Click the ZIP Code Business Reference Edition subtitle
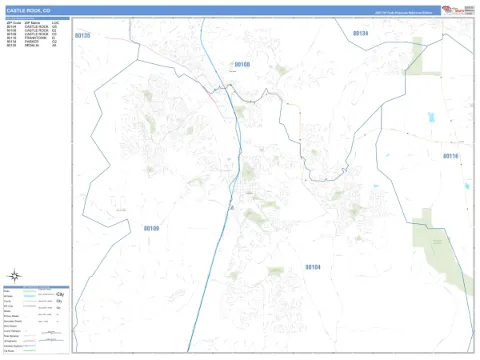The image size is (480, 360). coord(403,13)
